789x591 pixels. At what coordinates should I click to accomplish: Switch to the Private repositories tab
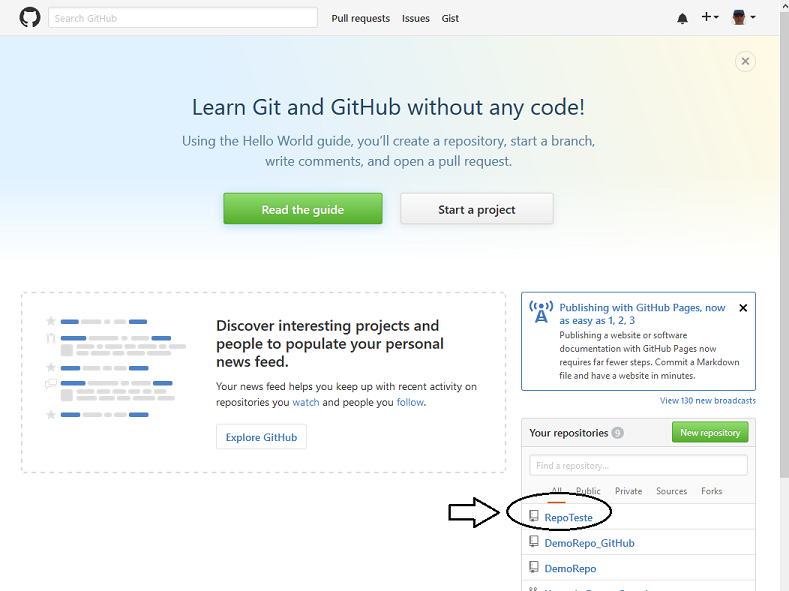628,491
